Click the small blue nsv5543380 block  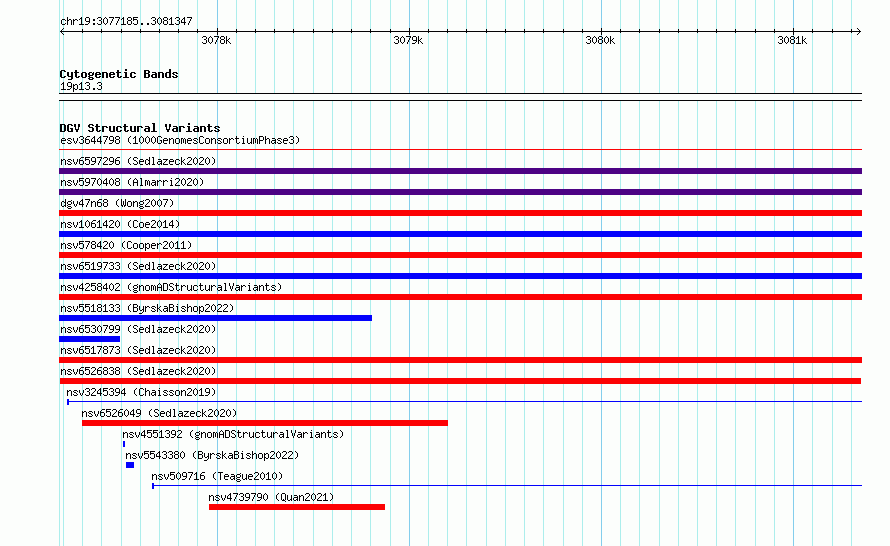(130, 465)
